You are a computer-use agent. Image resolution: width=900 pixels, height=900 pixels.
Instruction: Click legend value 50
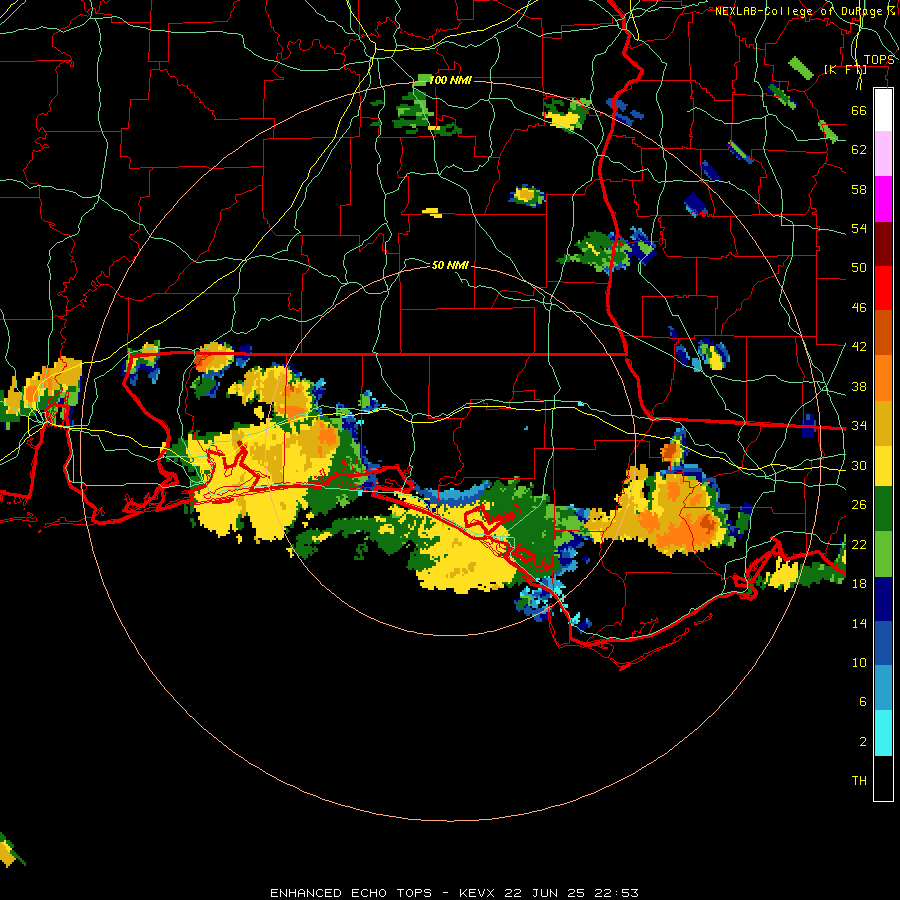coord(859,268)
